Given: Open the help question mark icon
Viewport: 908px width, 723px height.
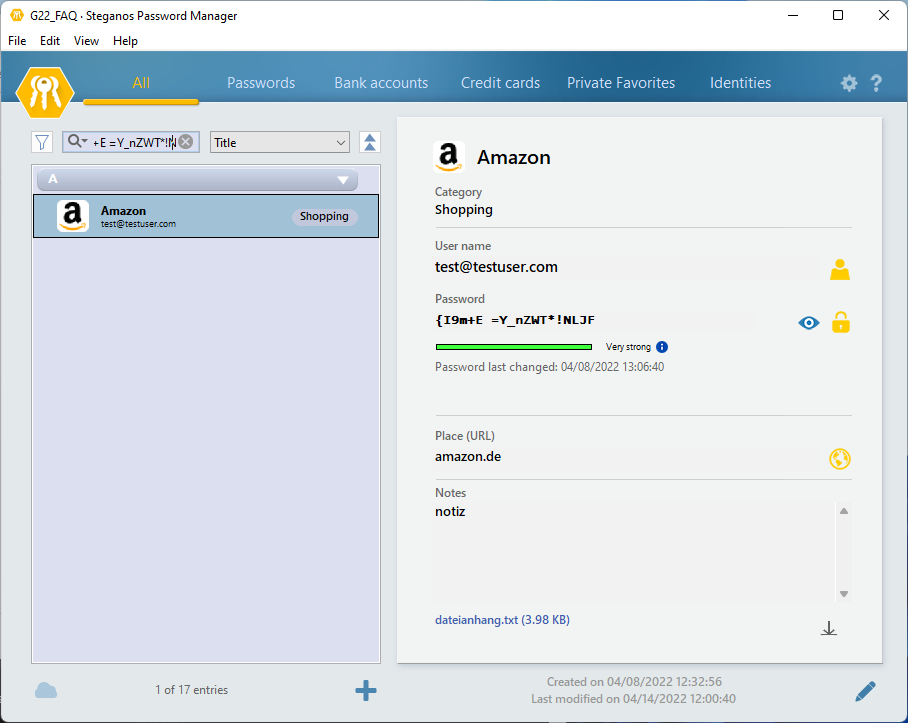Looking at the screenshot, I should (876, 84).
